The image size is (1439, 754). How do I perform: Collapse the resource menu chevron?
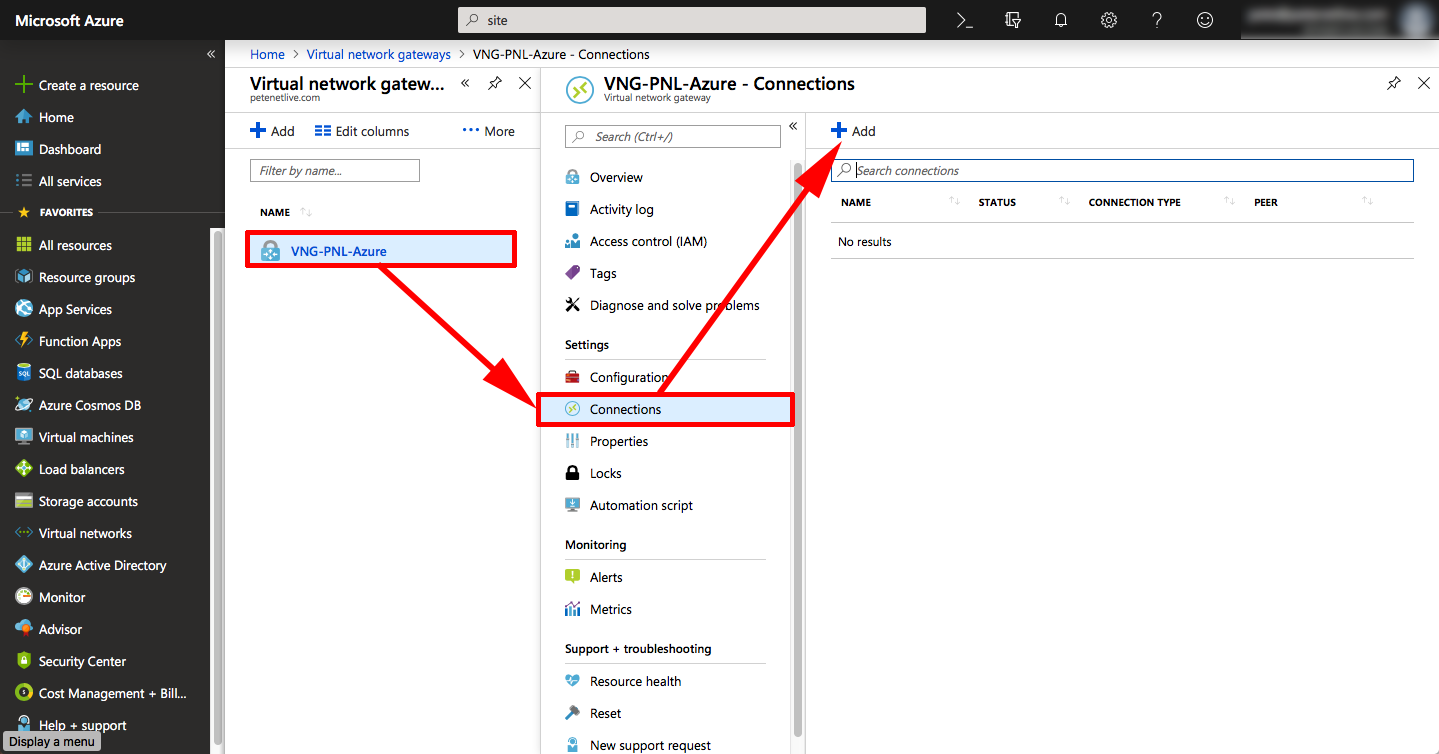click(x=793, y=127)
